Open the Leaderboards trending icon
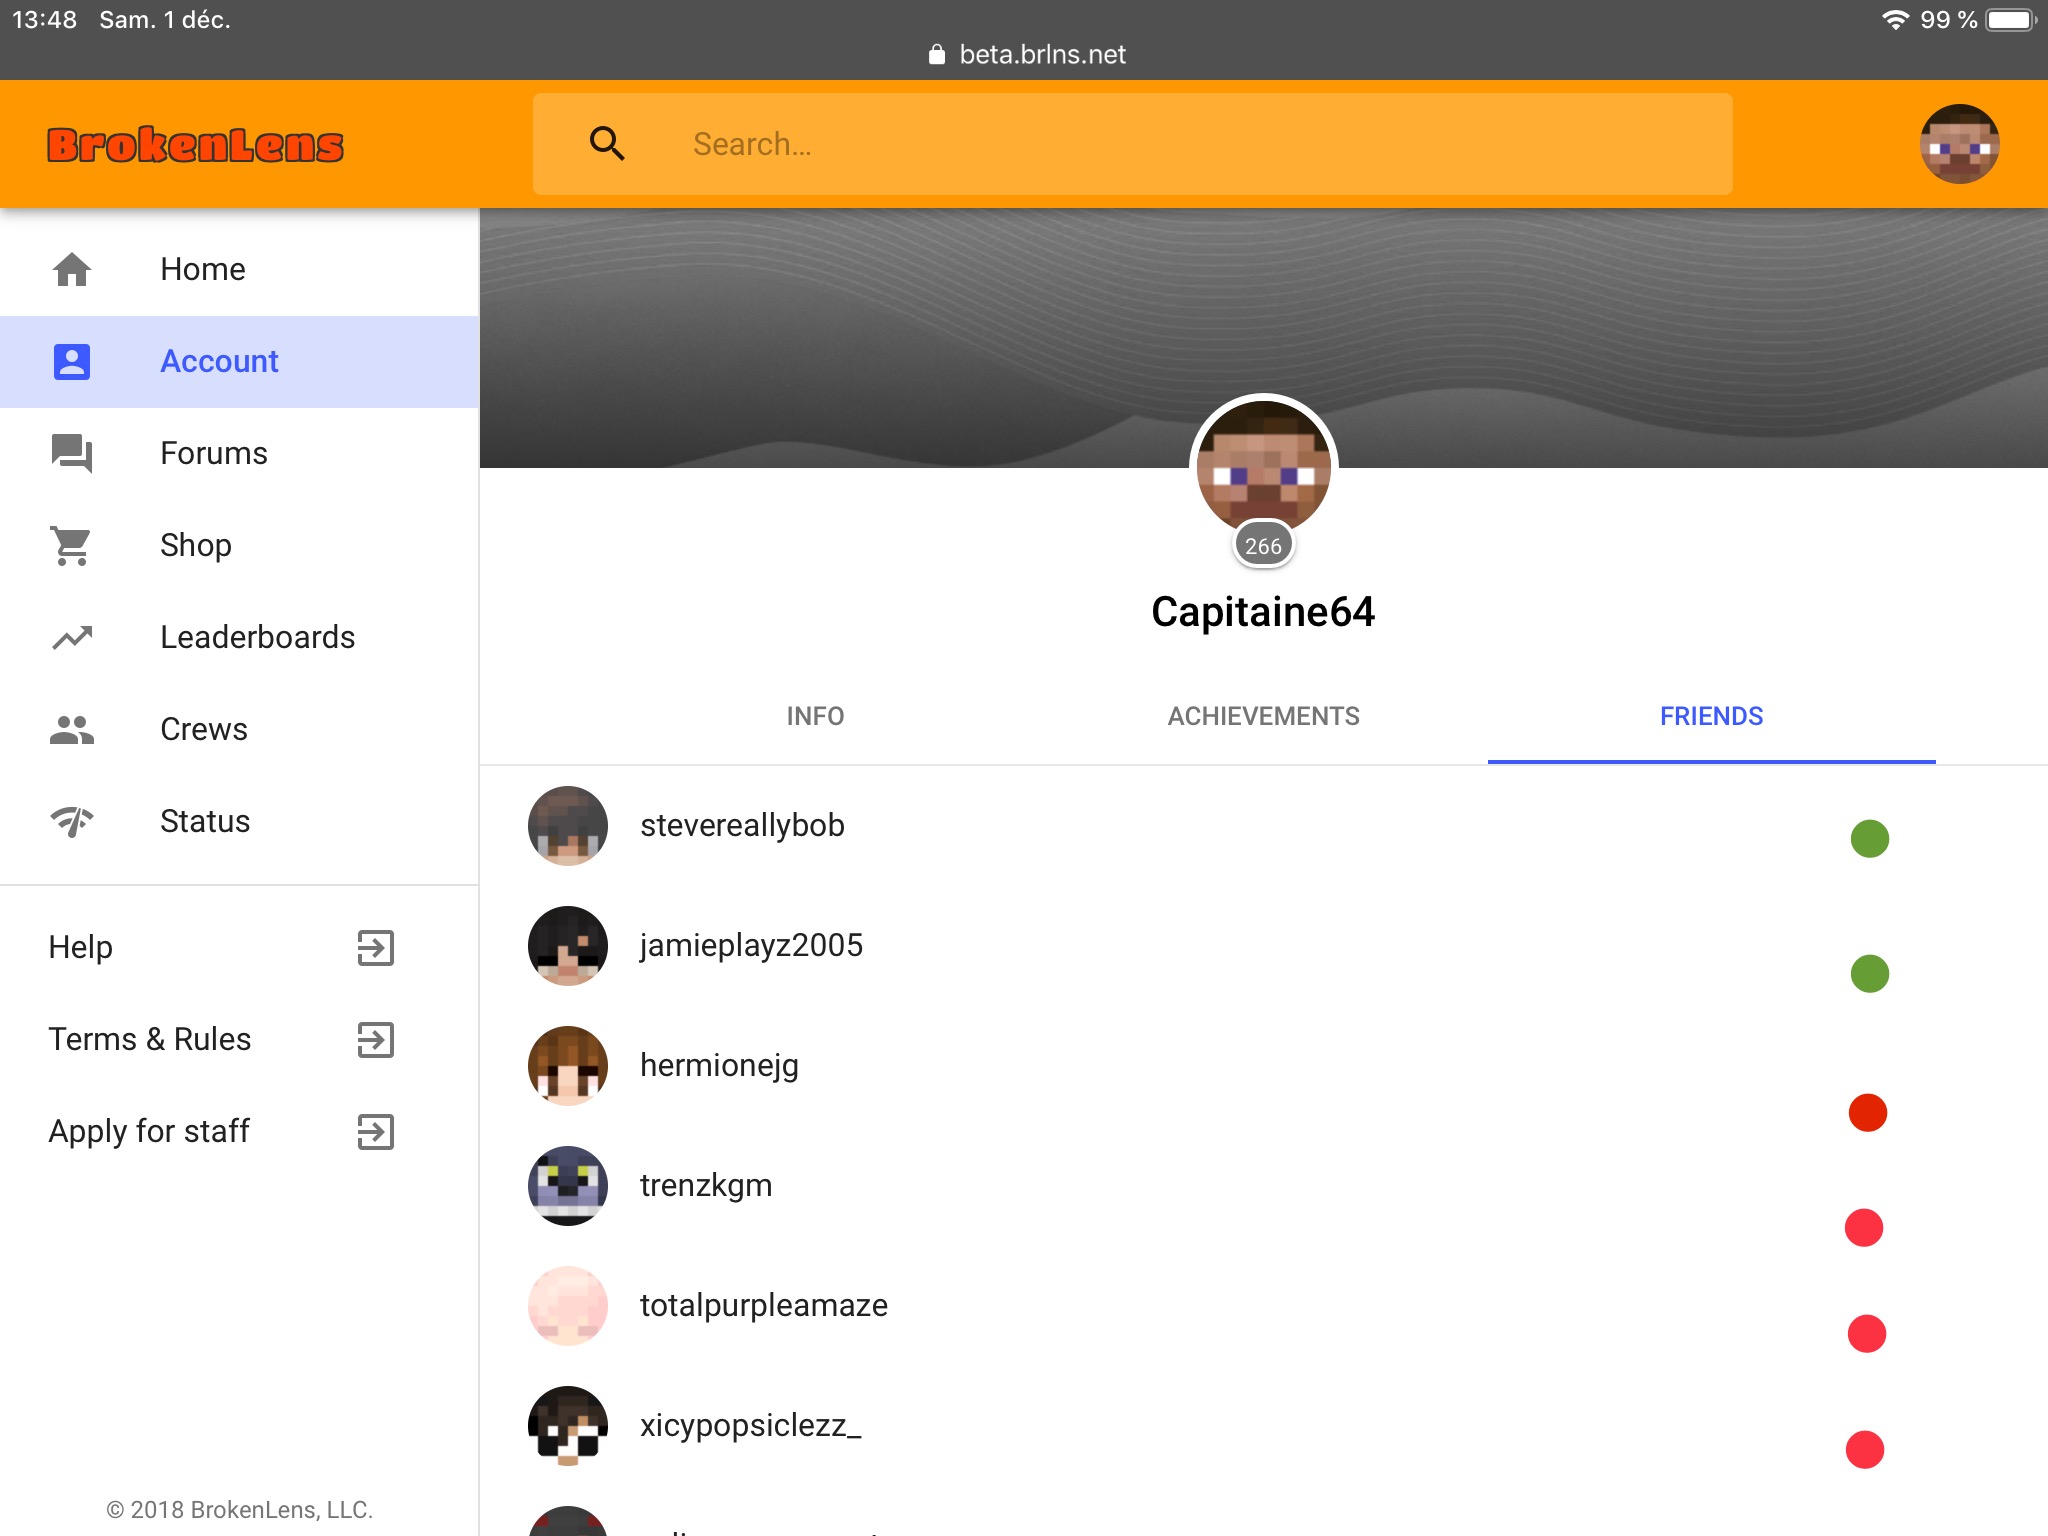 coord(72,637)
